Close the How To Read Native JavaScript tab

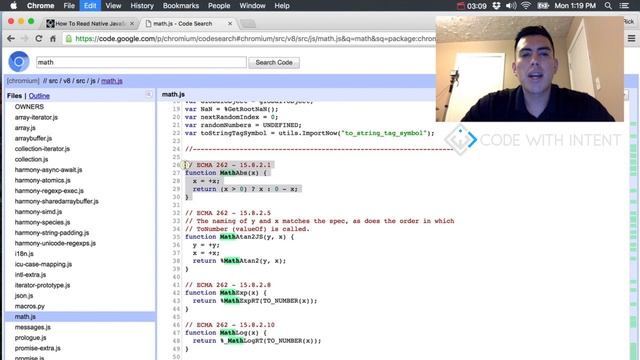(x=132, y=24)
